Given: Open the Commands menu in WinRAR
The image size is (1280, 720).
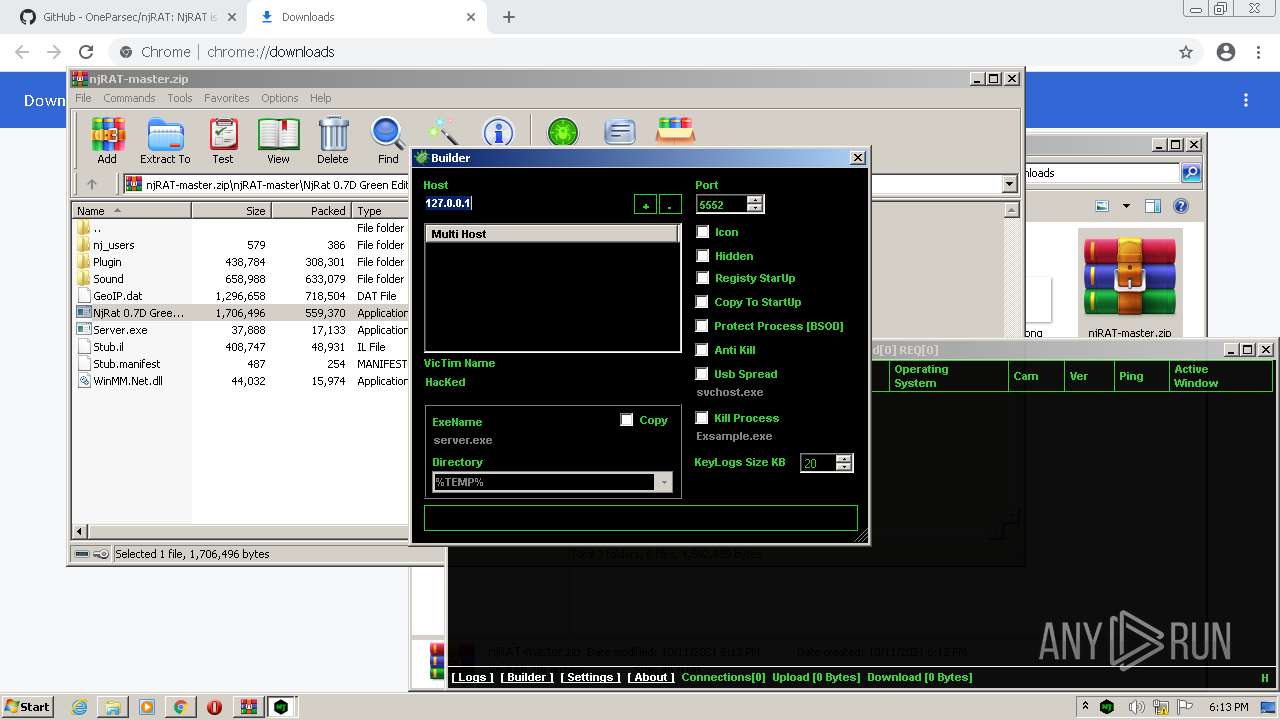Looking at the screenshot, I should coord(129,98).
